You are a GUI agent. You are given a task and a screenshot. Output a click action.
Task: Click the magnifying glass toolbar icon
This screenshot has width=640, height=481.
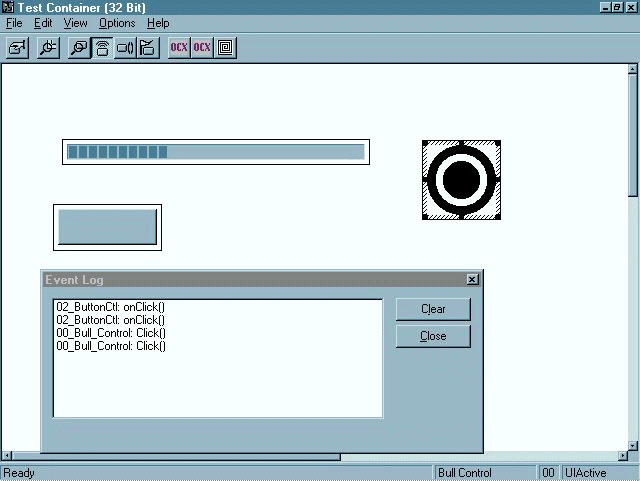pos(79,47)
